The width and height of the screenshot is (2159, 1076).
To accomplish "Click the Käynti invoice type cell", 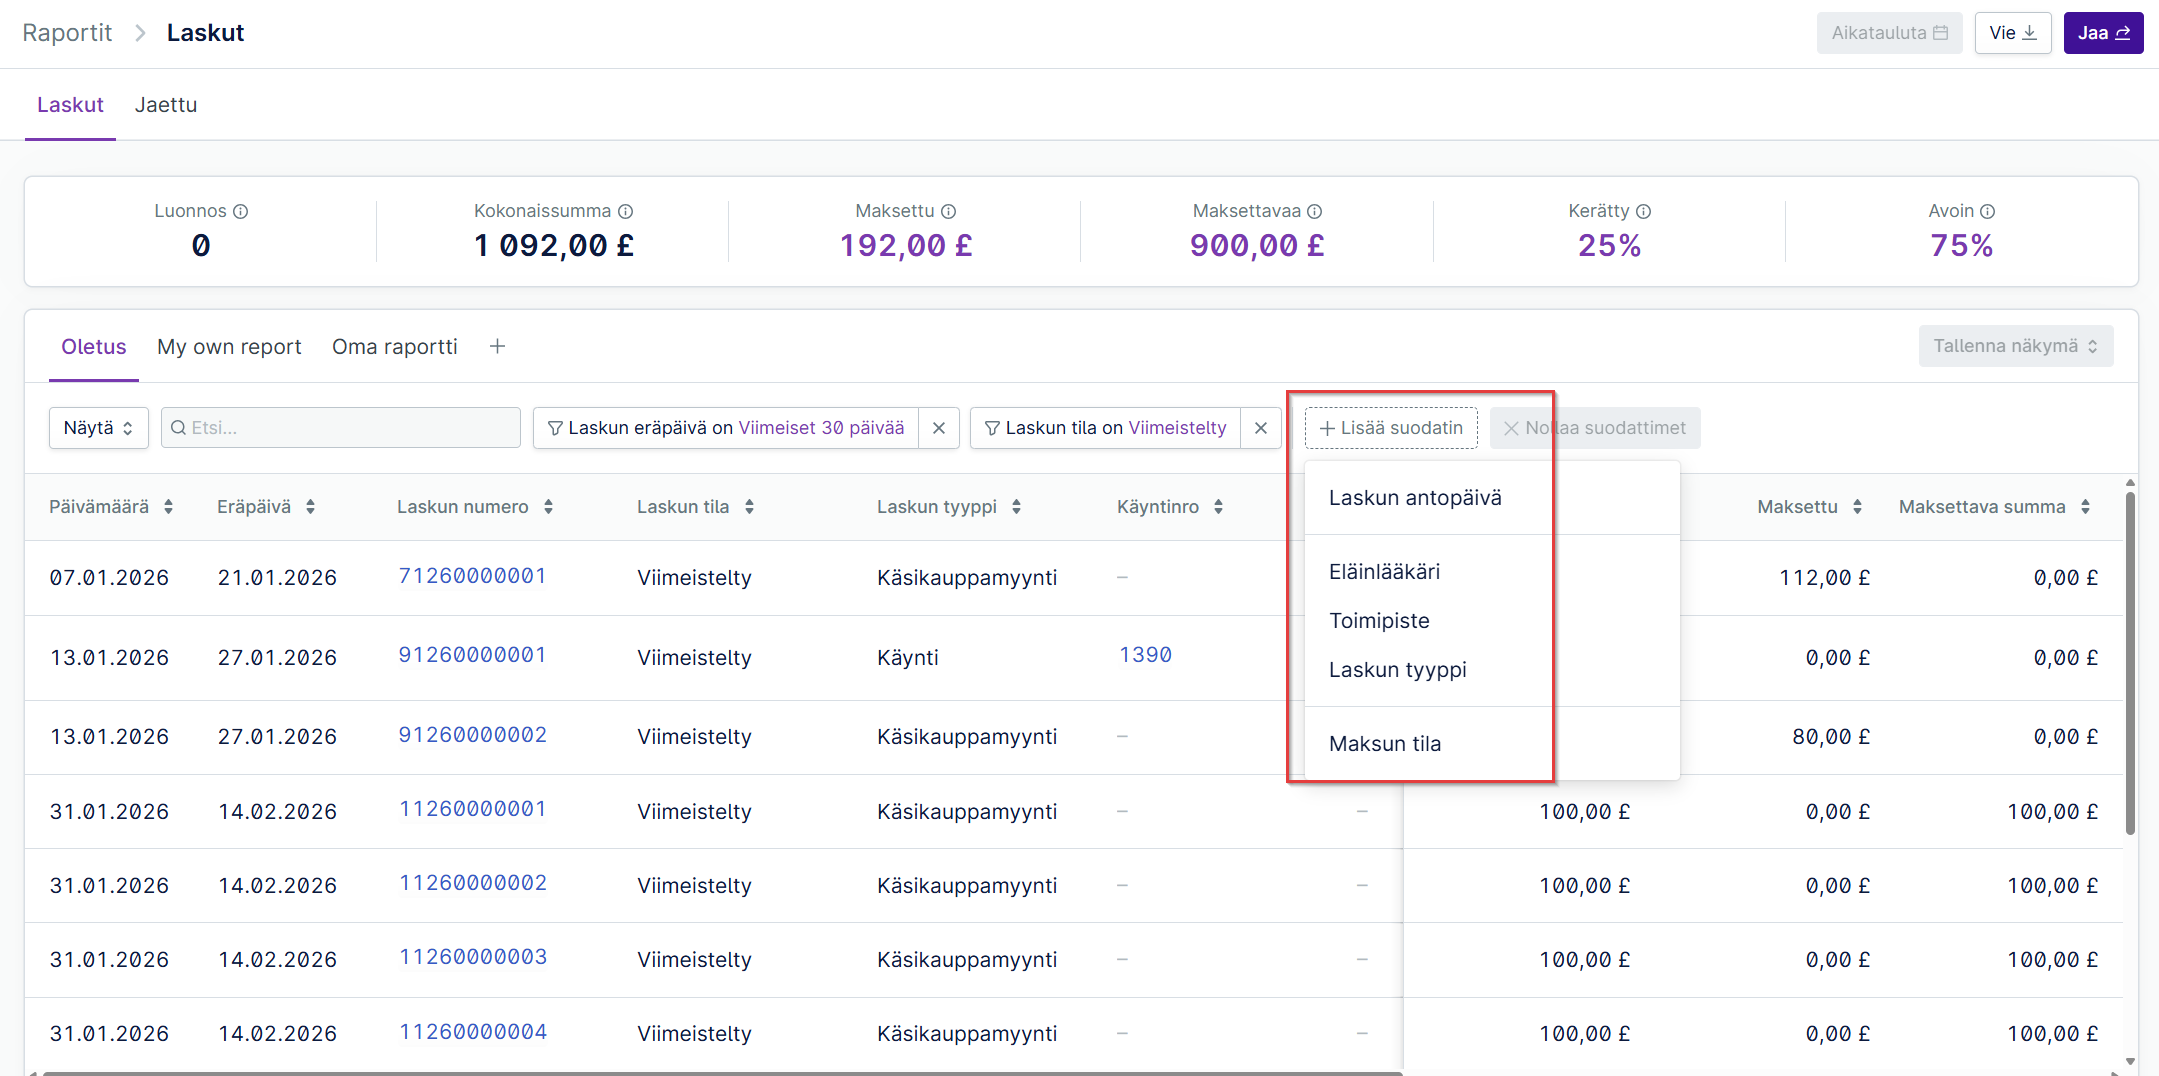I will pos(908,658).
